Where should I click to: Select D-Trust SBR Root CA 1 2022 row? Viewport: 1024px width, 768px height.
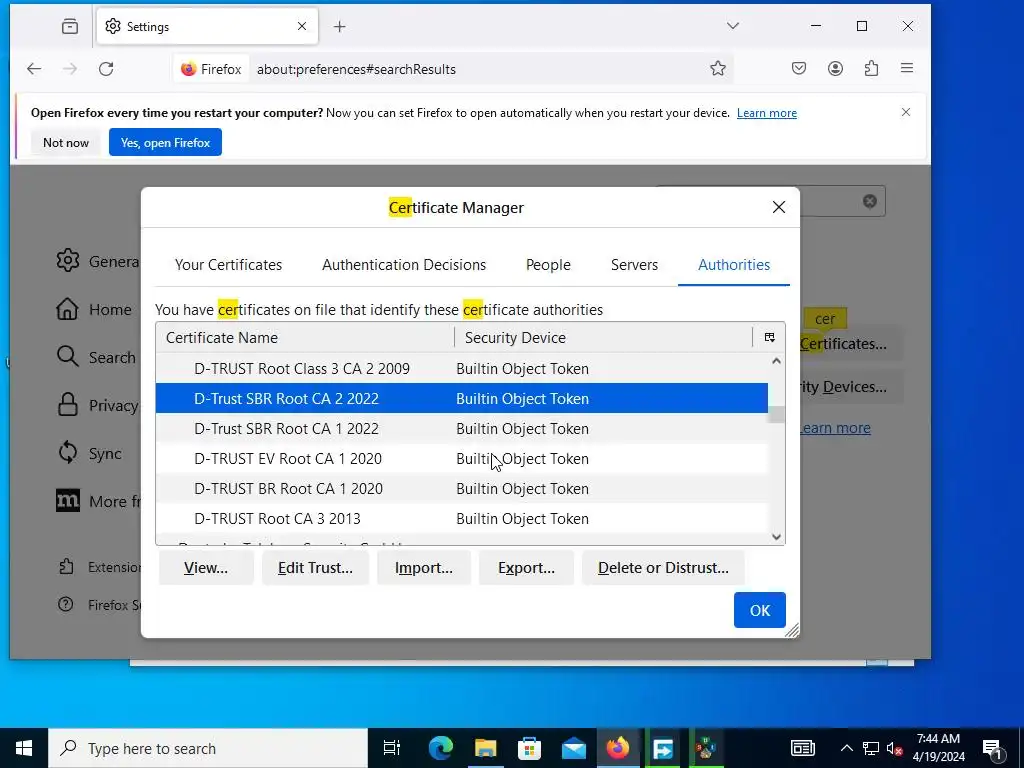(x=462, y=428)
